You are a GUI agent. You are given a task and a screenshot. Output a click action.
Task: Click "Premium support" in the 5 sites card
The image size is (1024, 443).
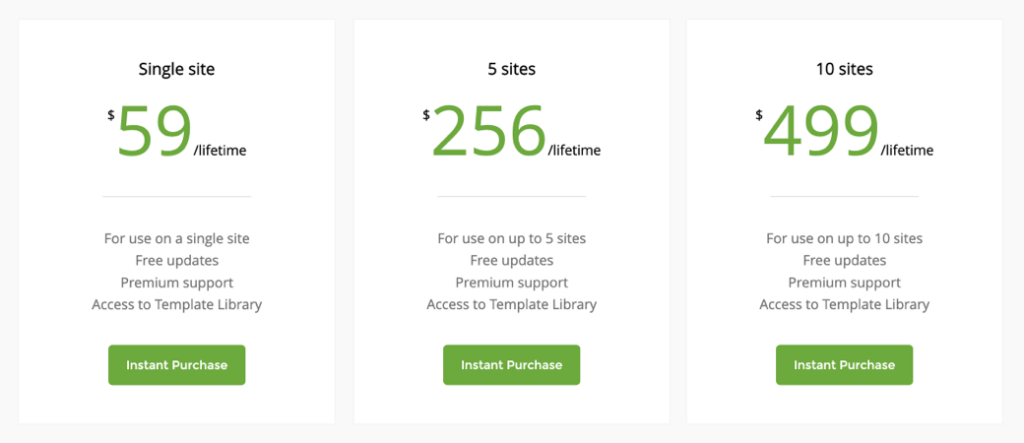pyautogui.click(x=511, y=283)
